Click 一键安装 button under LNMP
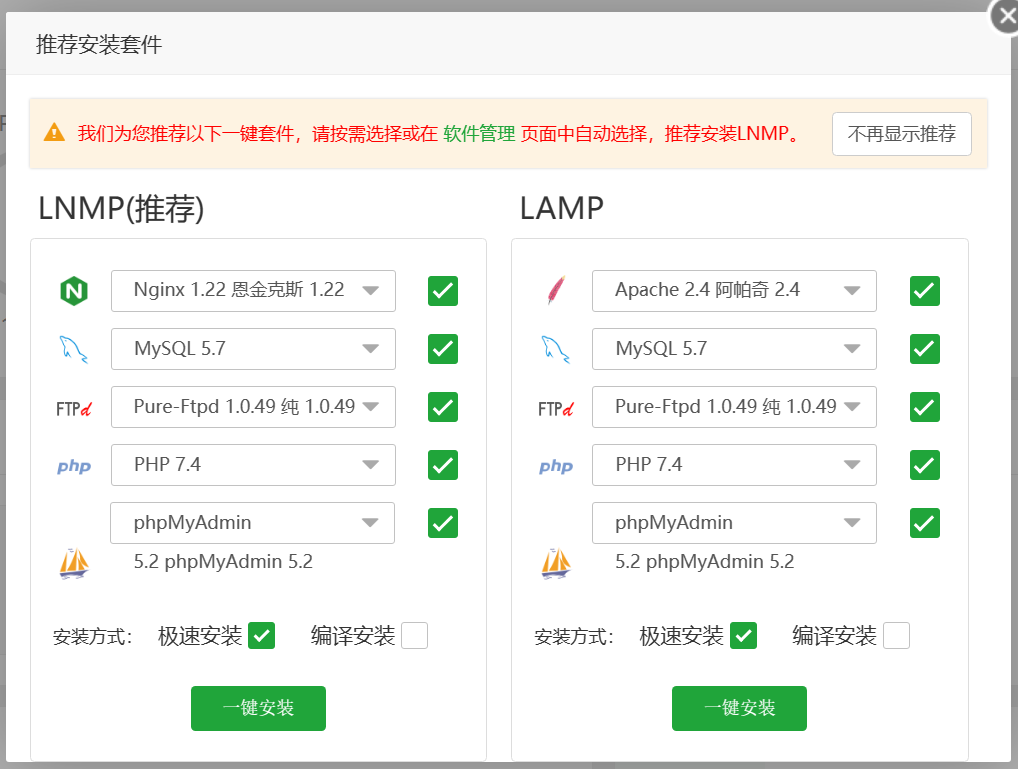This screenshot has width=1018, height=769. click(258, 708)
